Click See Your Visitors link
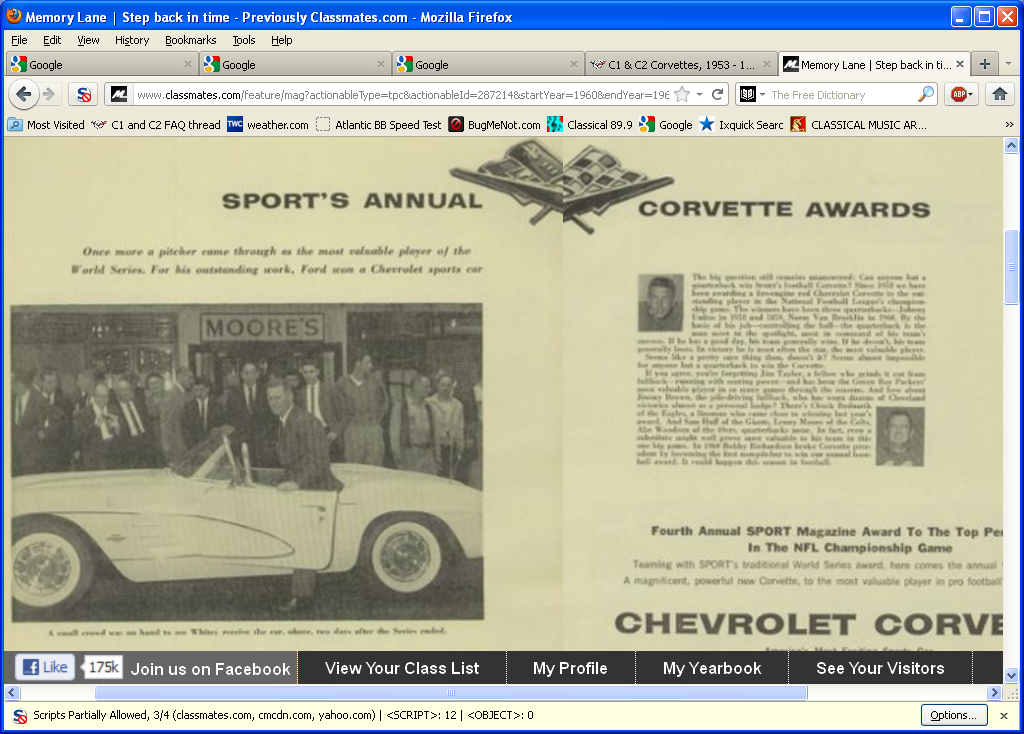Screen dimensions: 1024x734 coord(880,668)
